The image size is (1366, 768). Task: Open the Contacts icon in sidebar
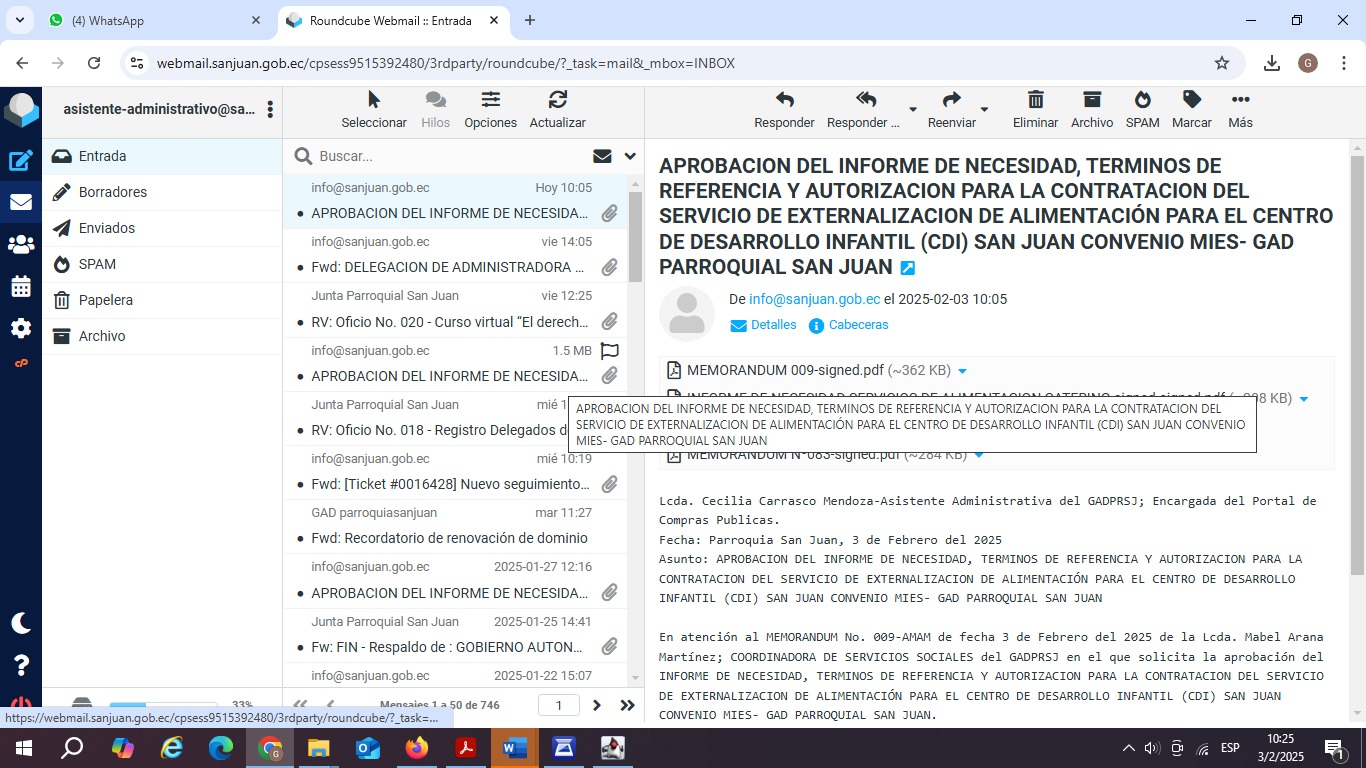pos(21,244)
